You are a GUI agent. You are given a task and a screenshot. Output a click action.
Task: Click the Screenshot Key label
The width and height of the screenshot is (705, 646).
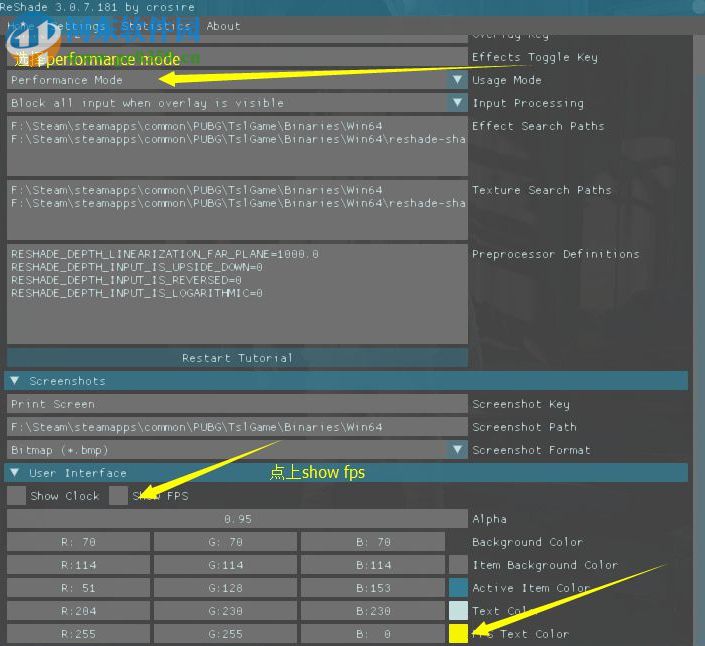[x=521, y=404]
